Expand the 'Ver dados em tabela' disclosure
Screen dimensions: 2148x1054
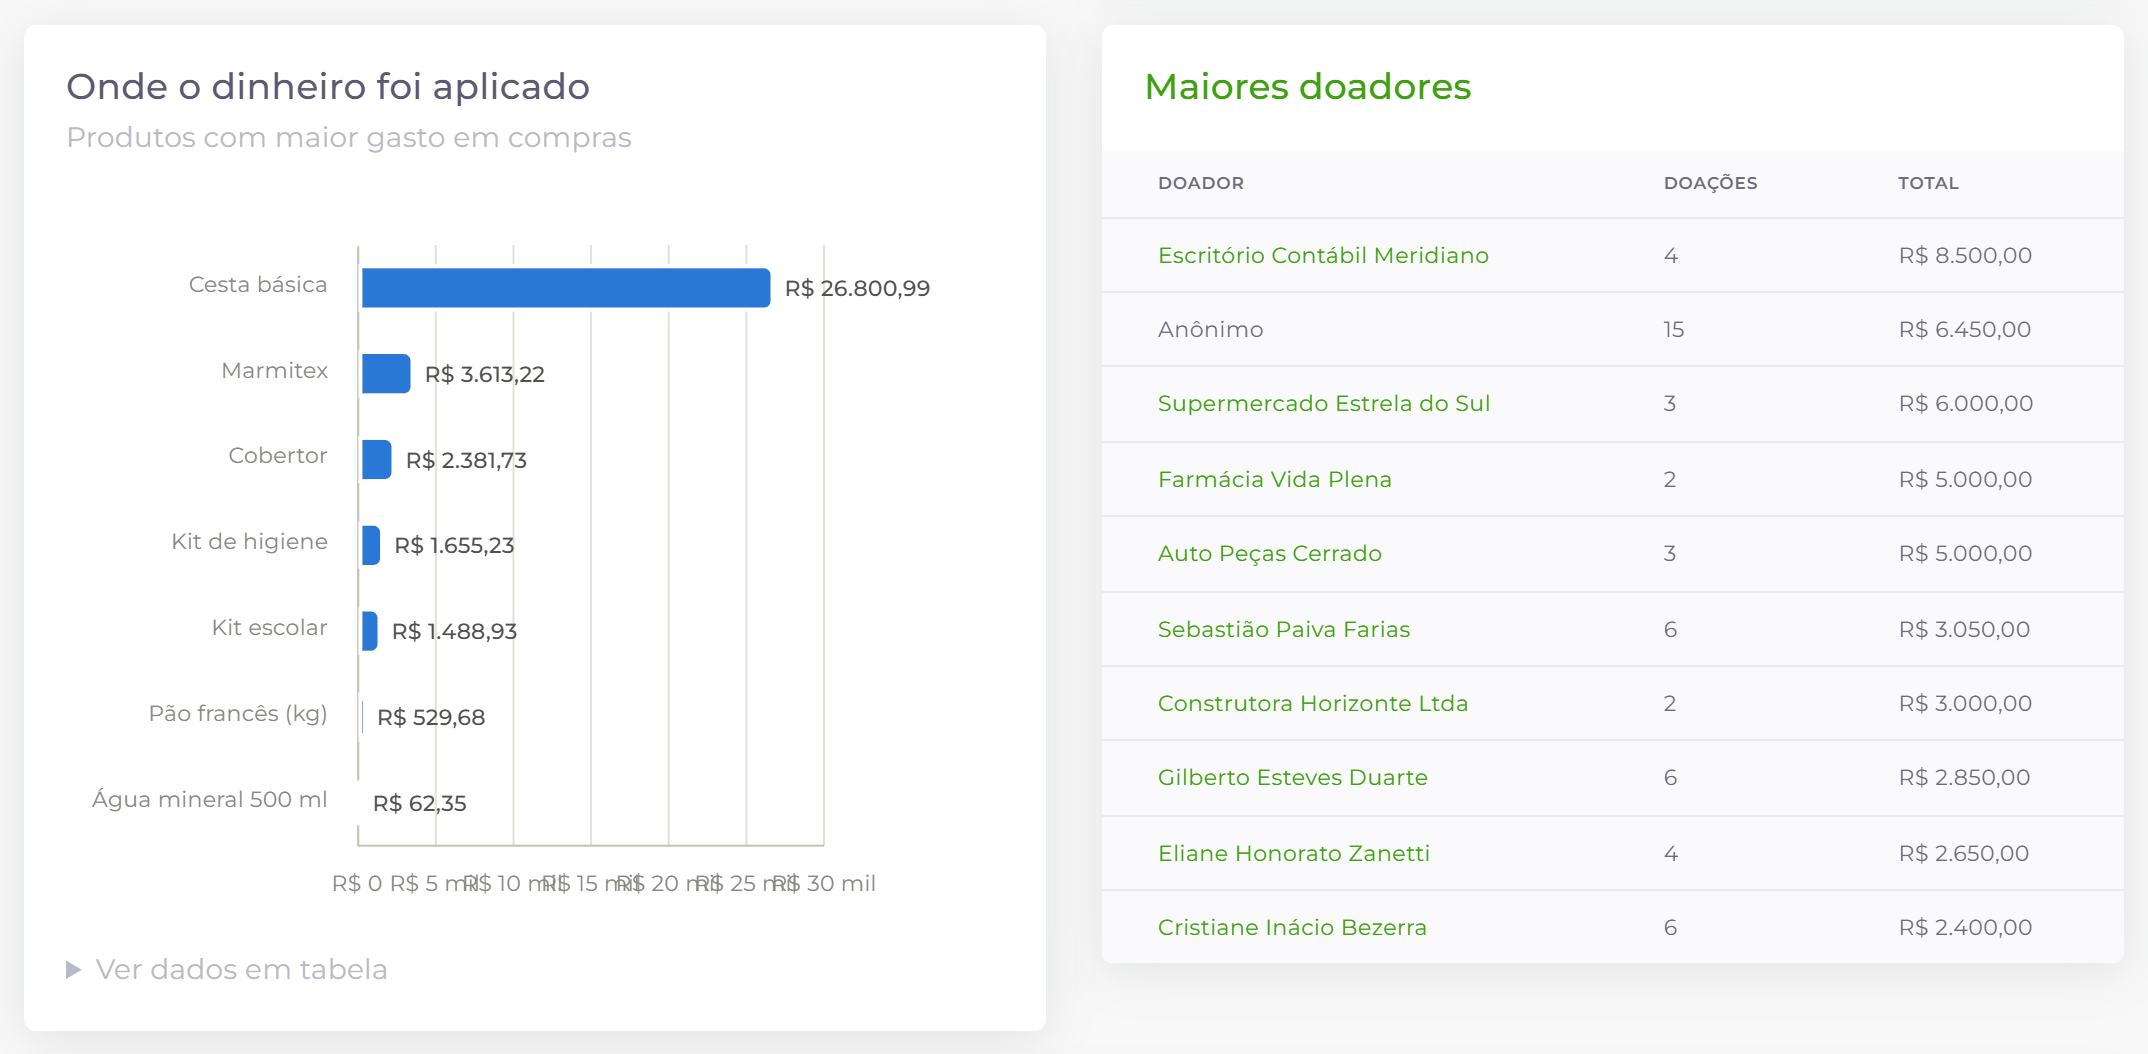[x=227, y=969]
